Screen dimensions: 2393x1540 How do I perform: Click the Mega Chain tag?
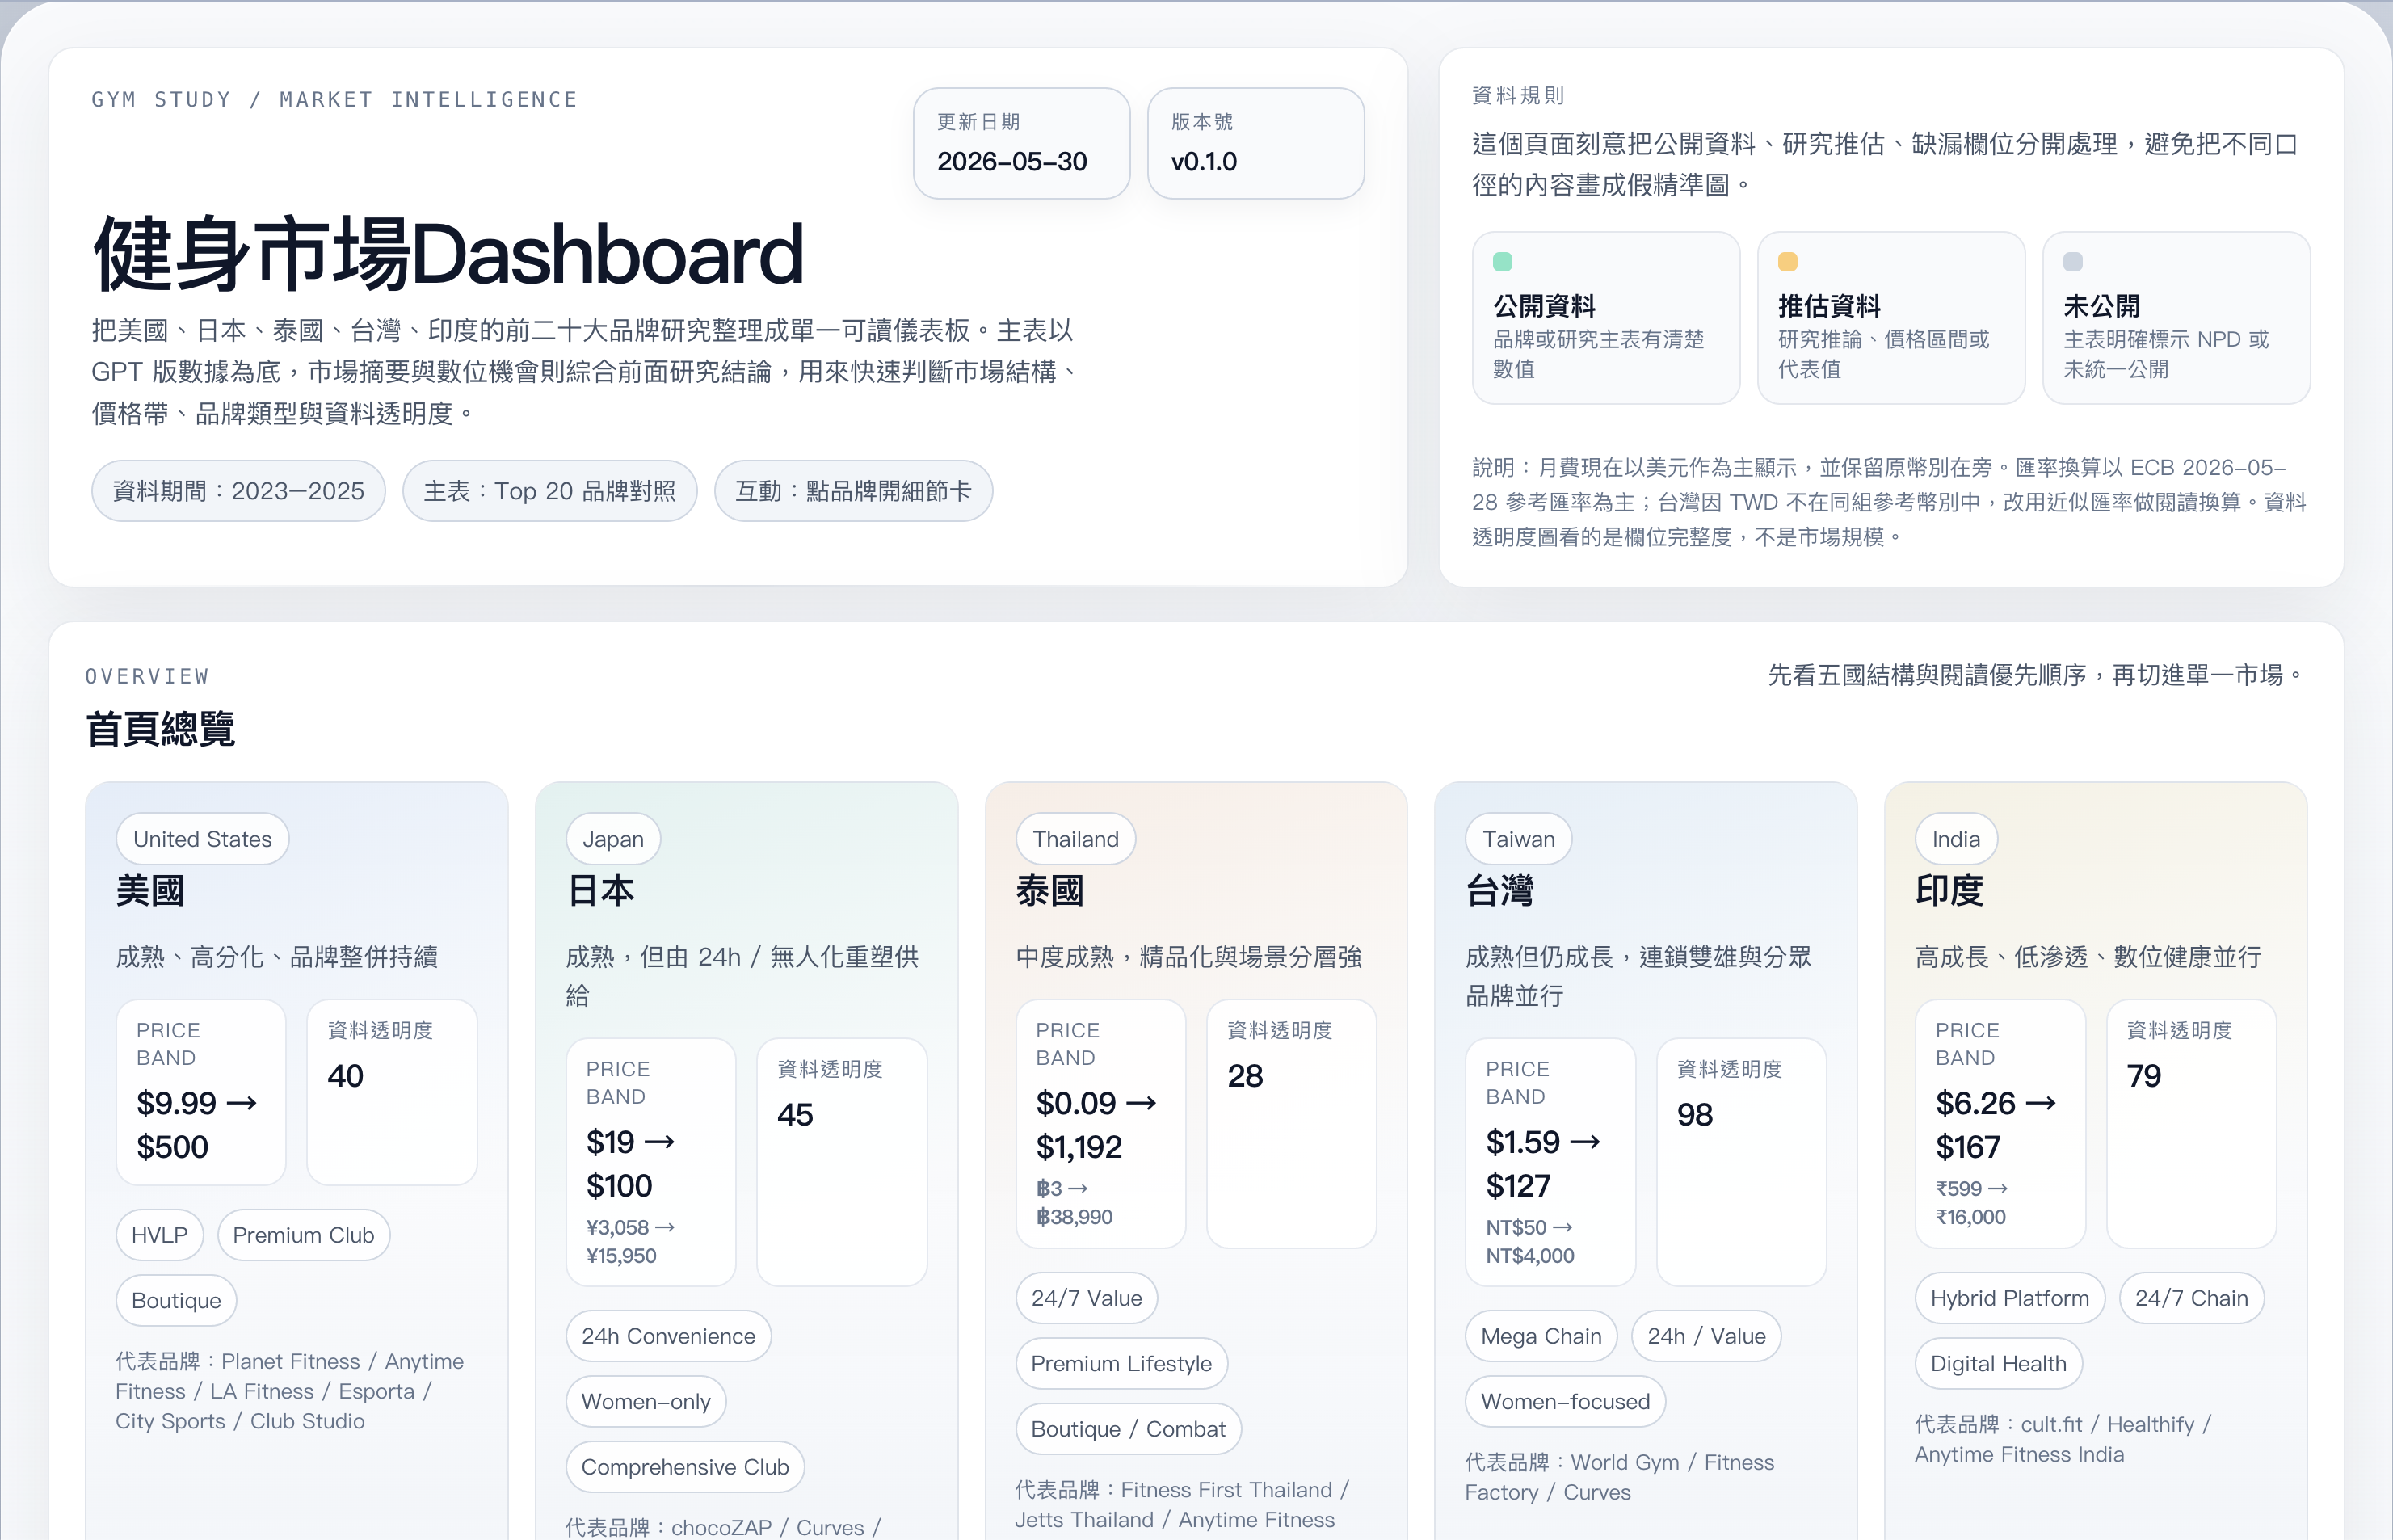pyautogui.click(x=1541, y=1336)
